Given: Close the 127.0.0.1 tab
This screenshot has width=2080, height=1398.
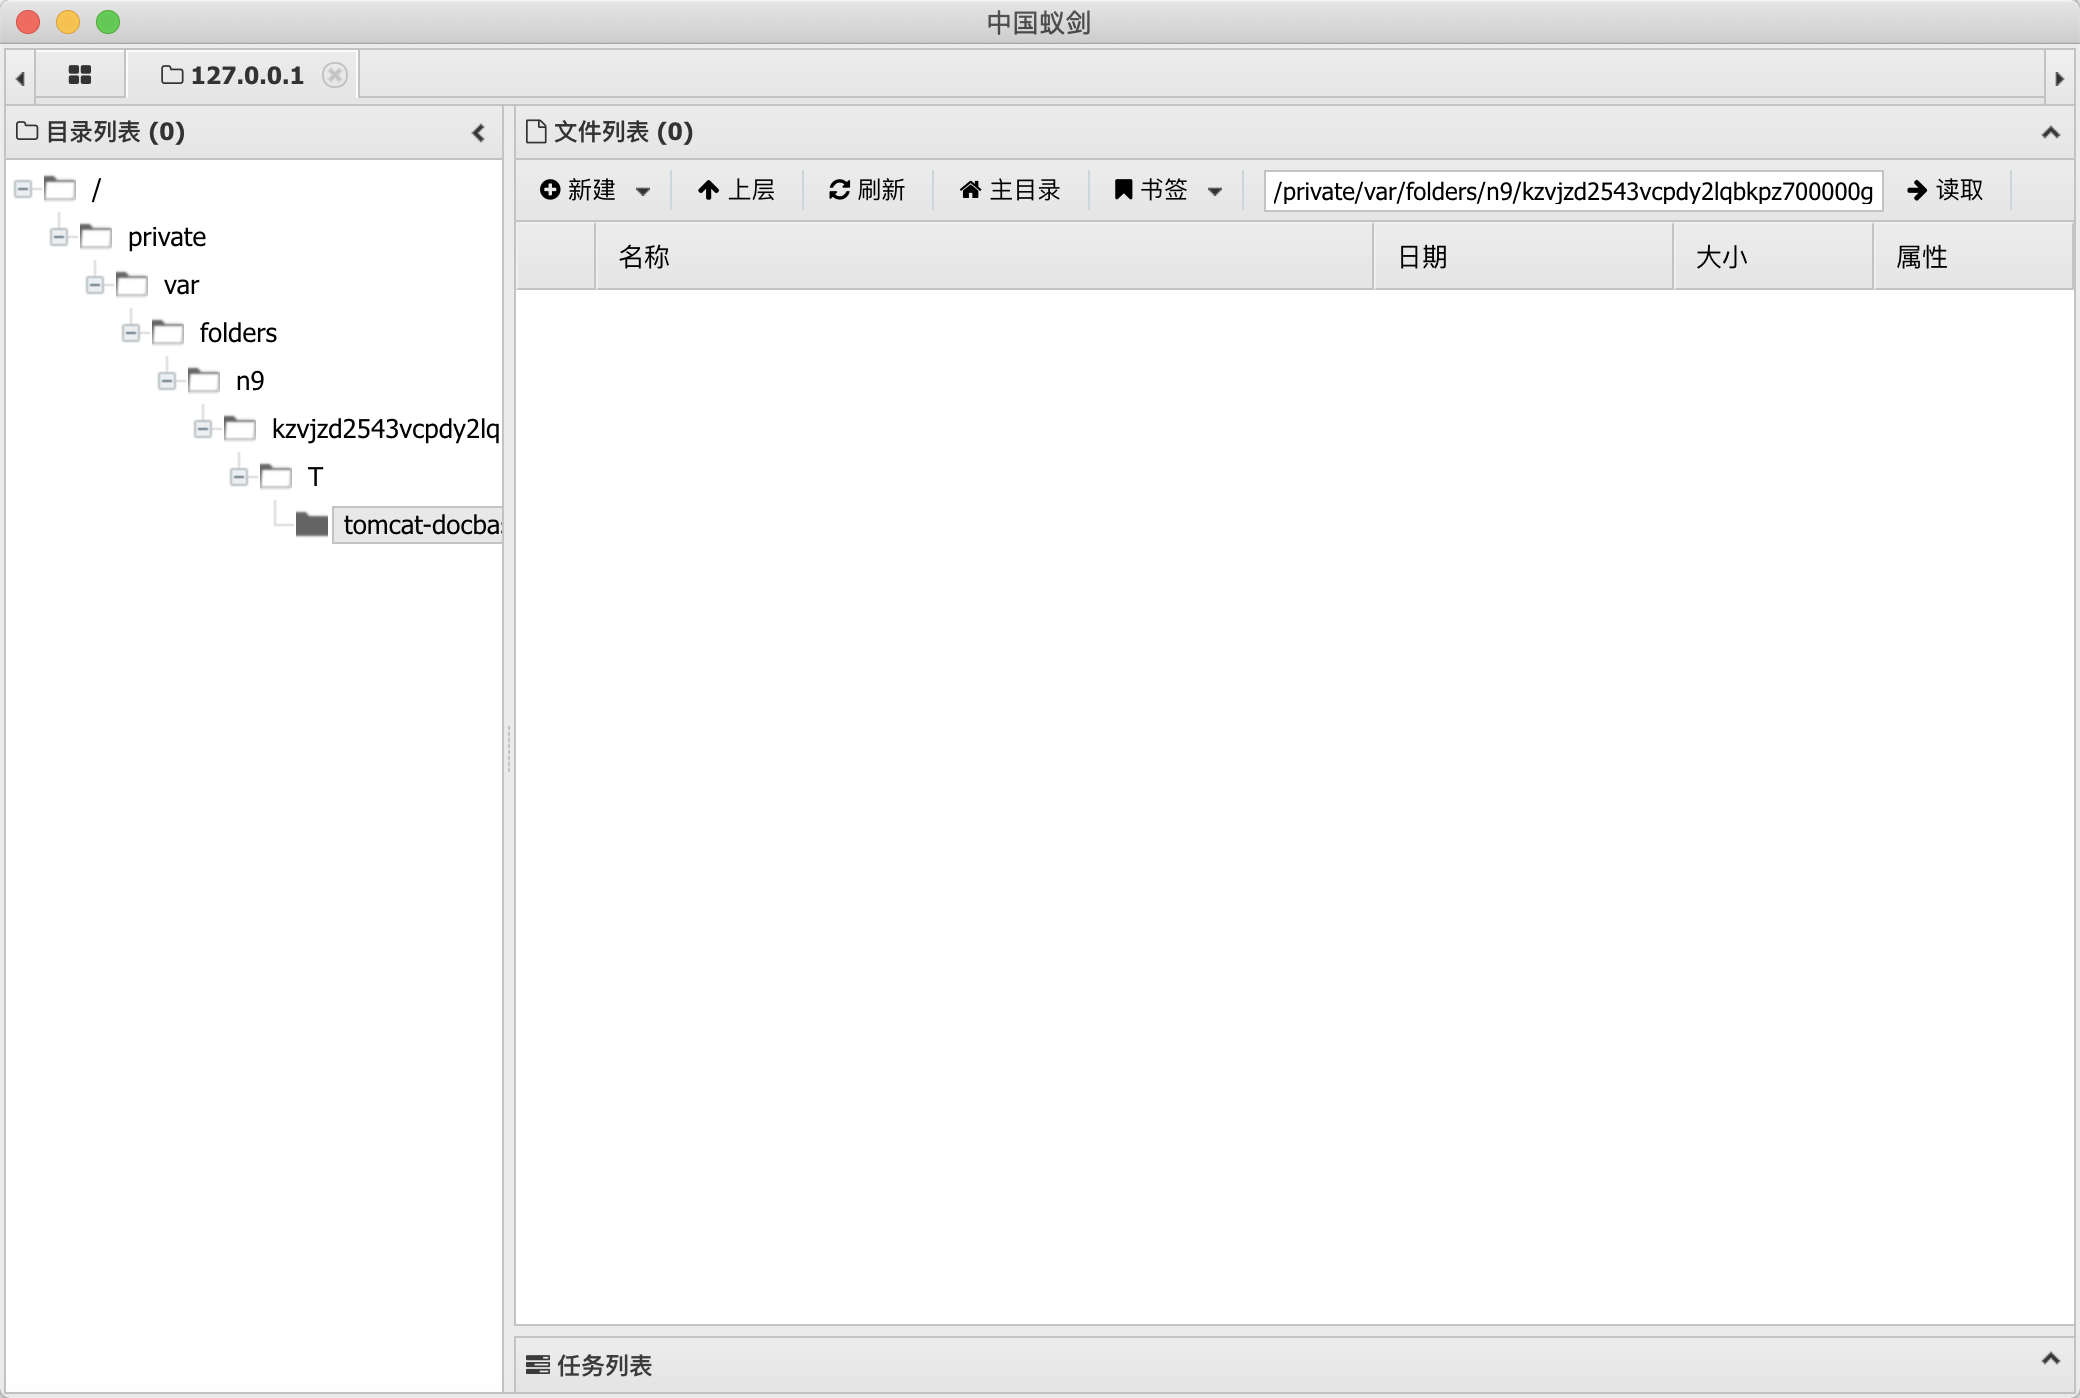Looking at the screenshot, I should click(335, 75).
